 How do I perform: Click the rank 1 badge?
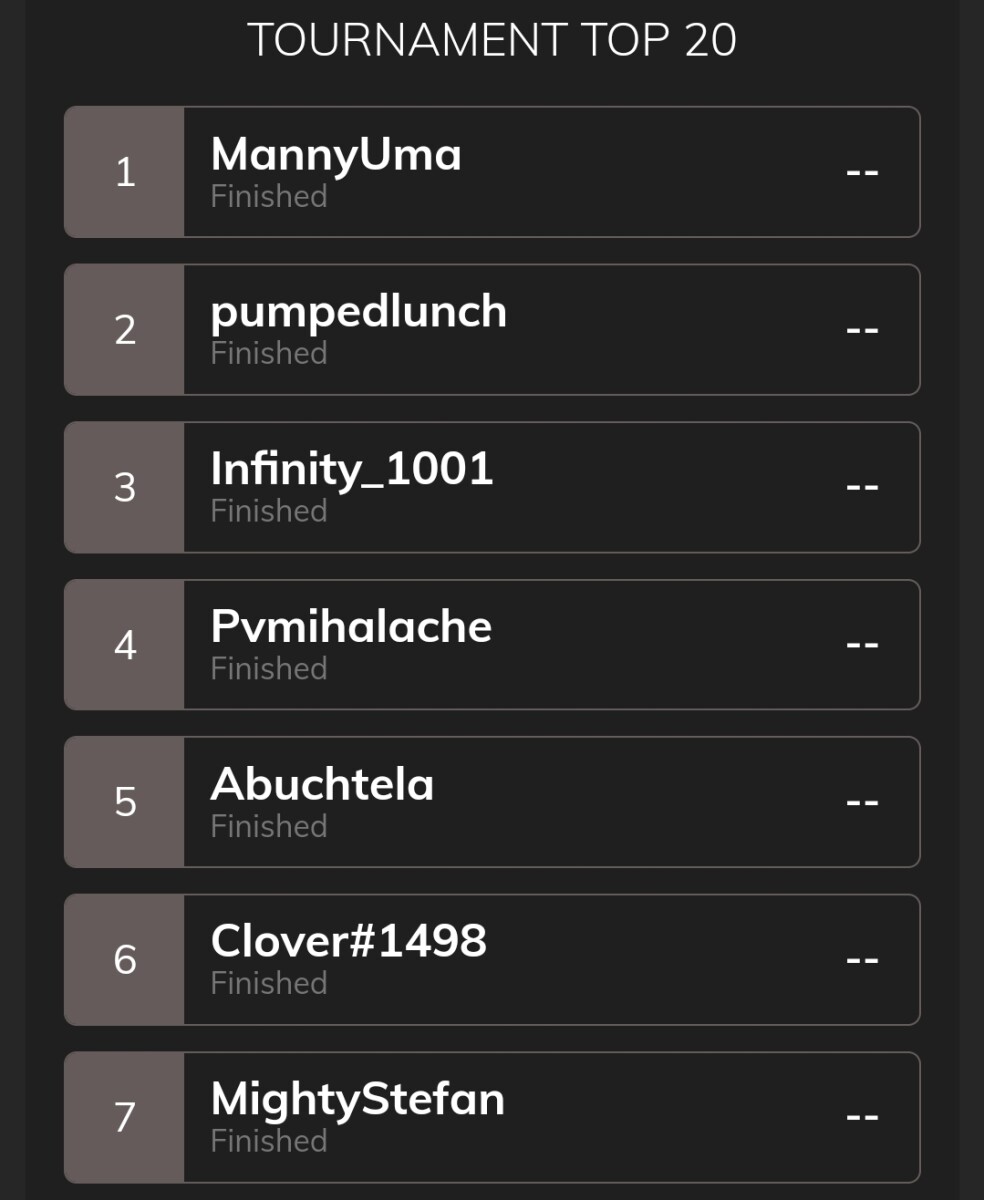[125, 172]
